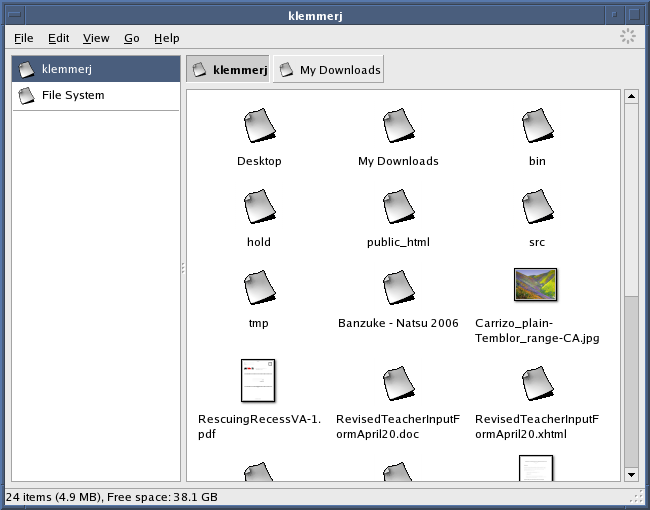The image size is (650, 510).
Task: Click the 'RevisedTeacherInputFormApril20.doc' file name
Action: (x=398, y=426)
